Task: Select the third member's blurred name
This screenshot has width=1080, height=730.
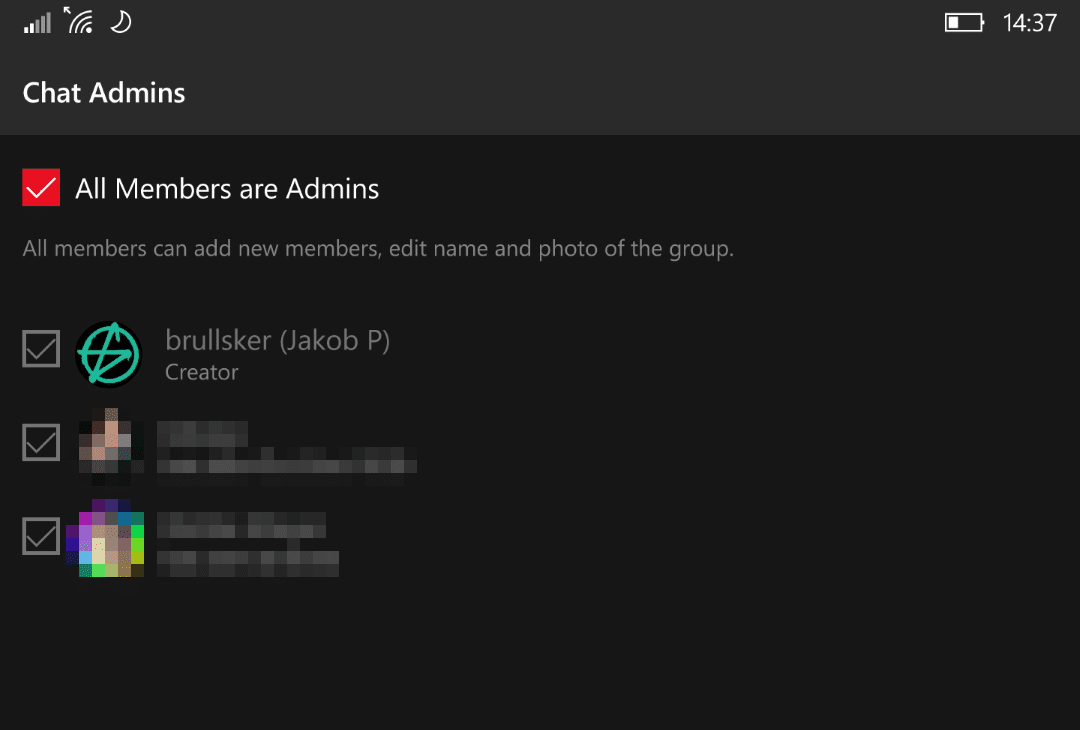Action: click(241, 525)
